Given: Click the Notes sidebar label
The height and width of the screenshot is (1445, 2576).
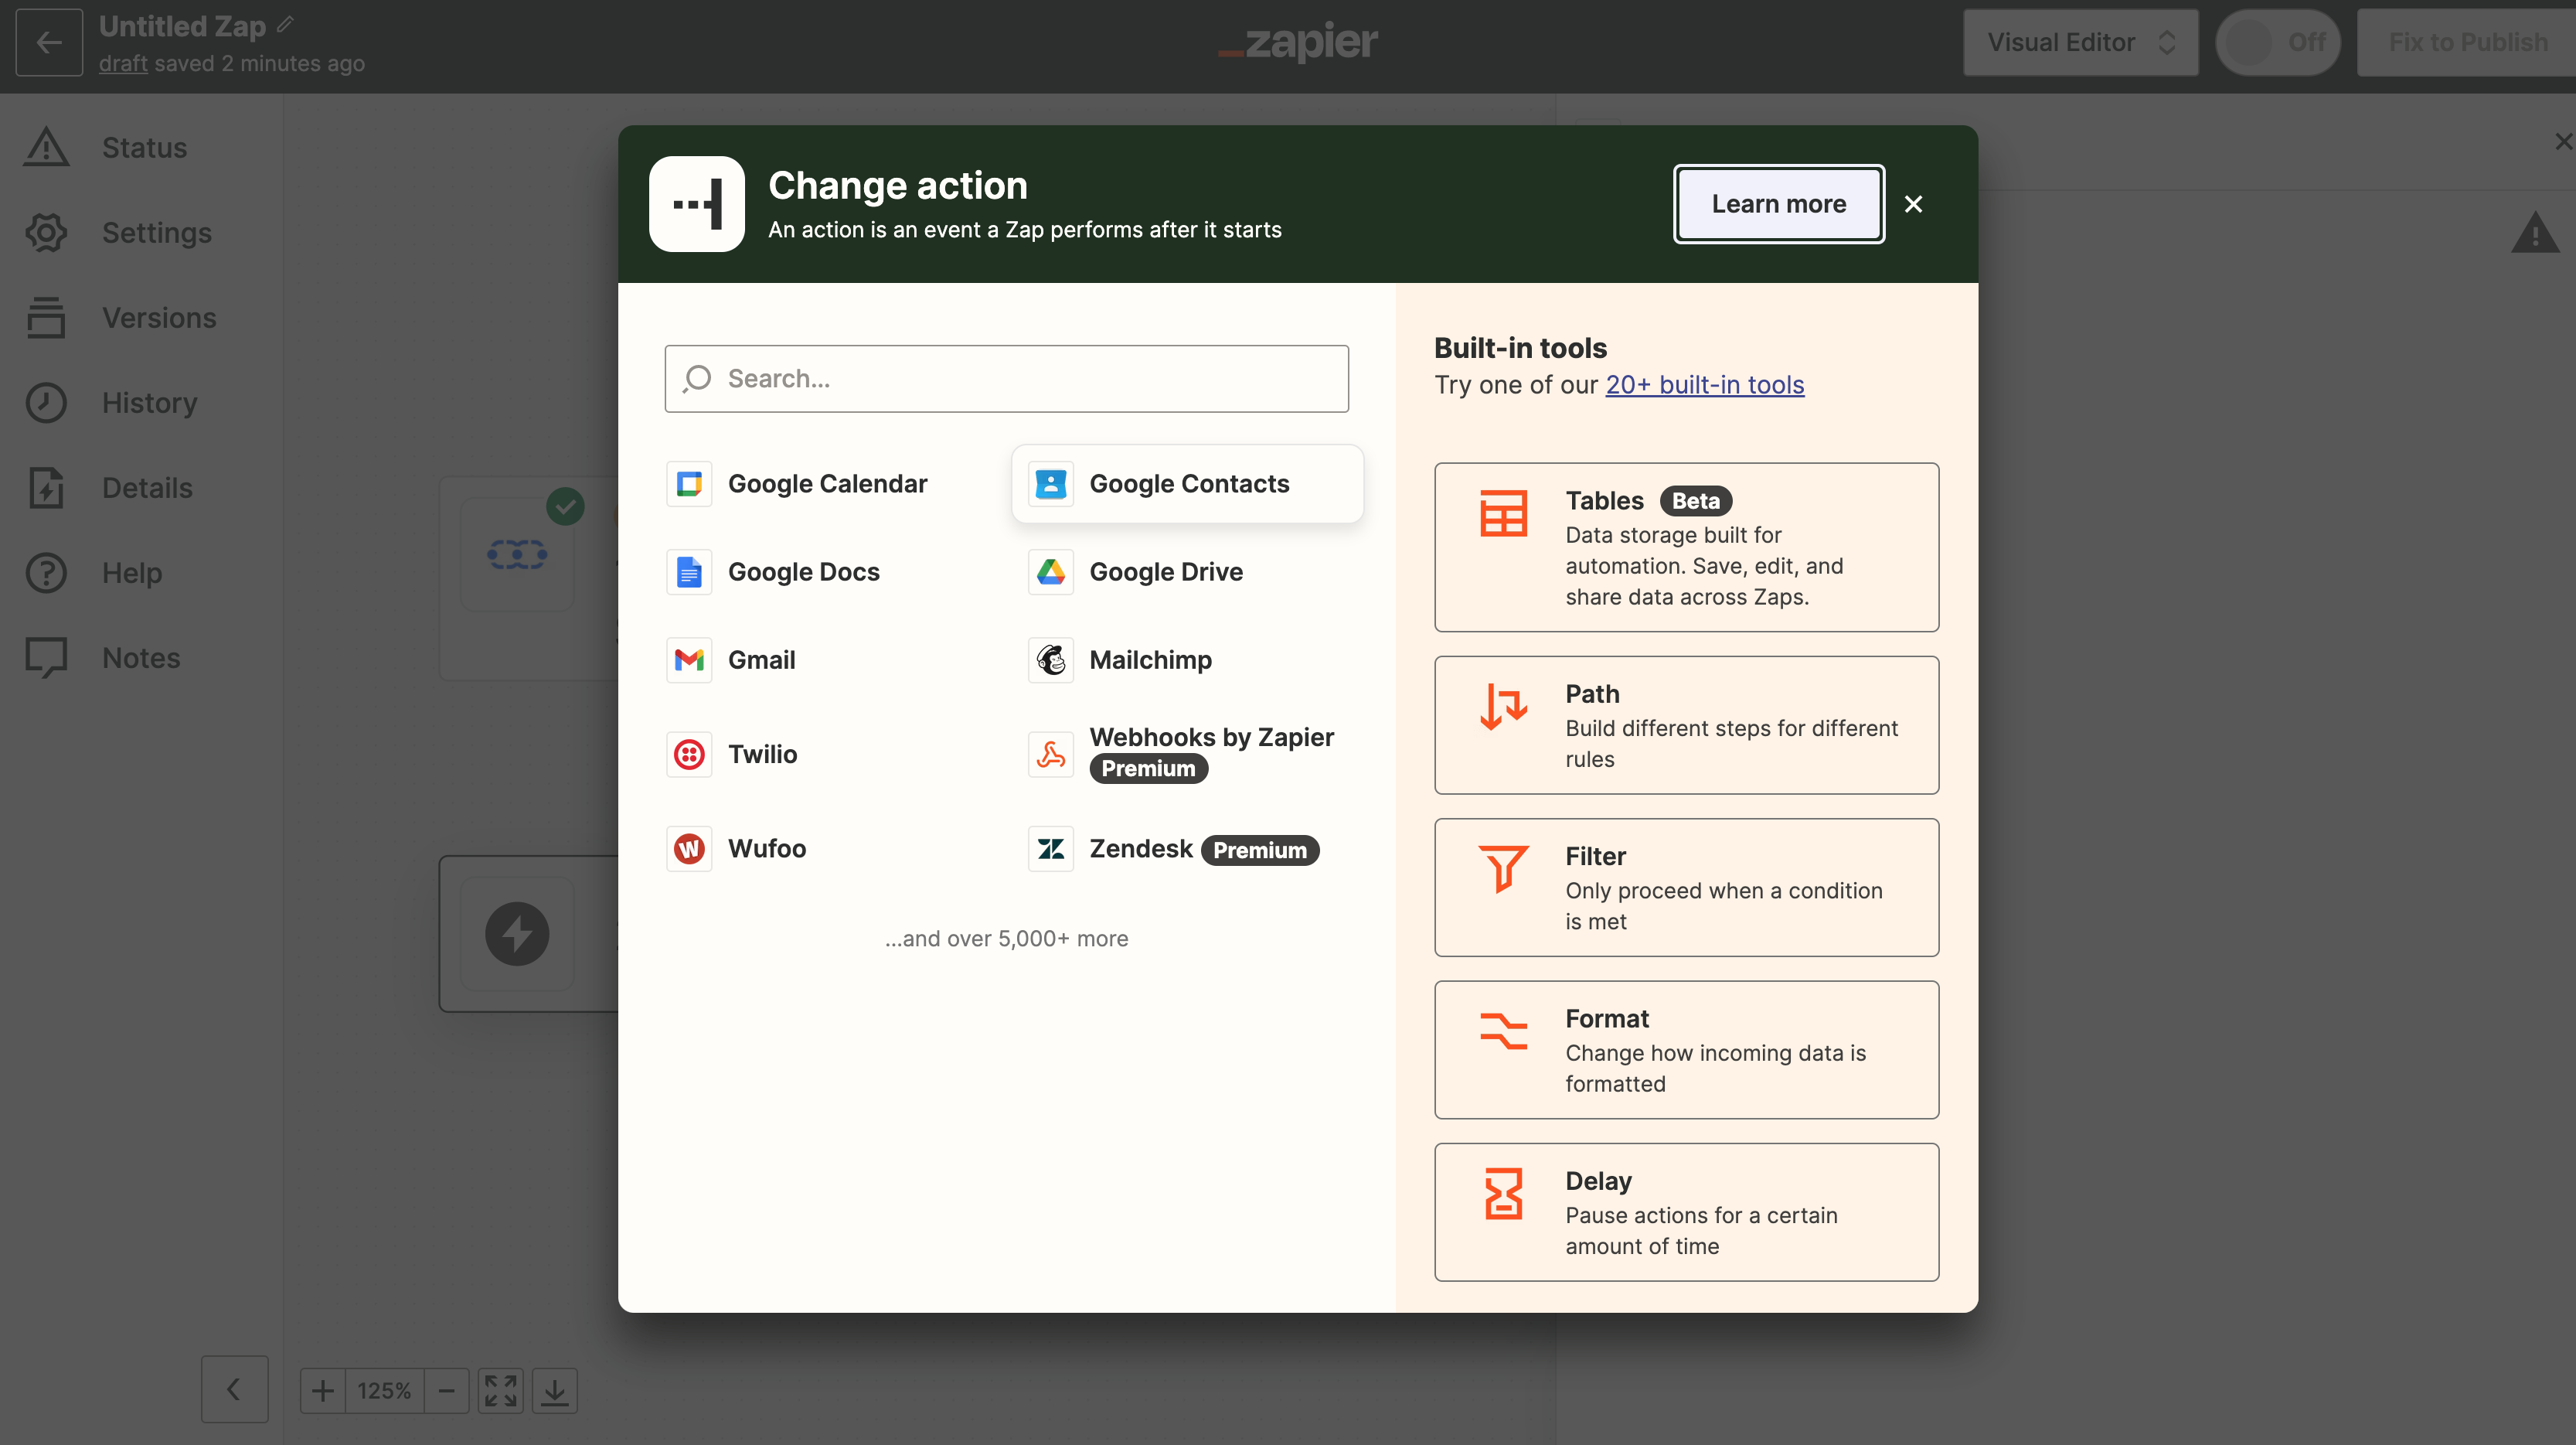Looking at the screenshot, I should 141,658.
